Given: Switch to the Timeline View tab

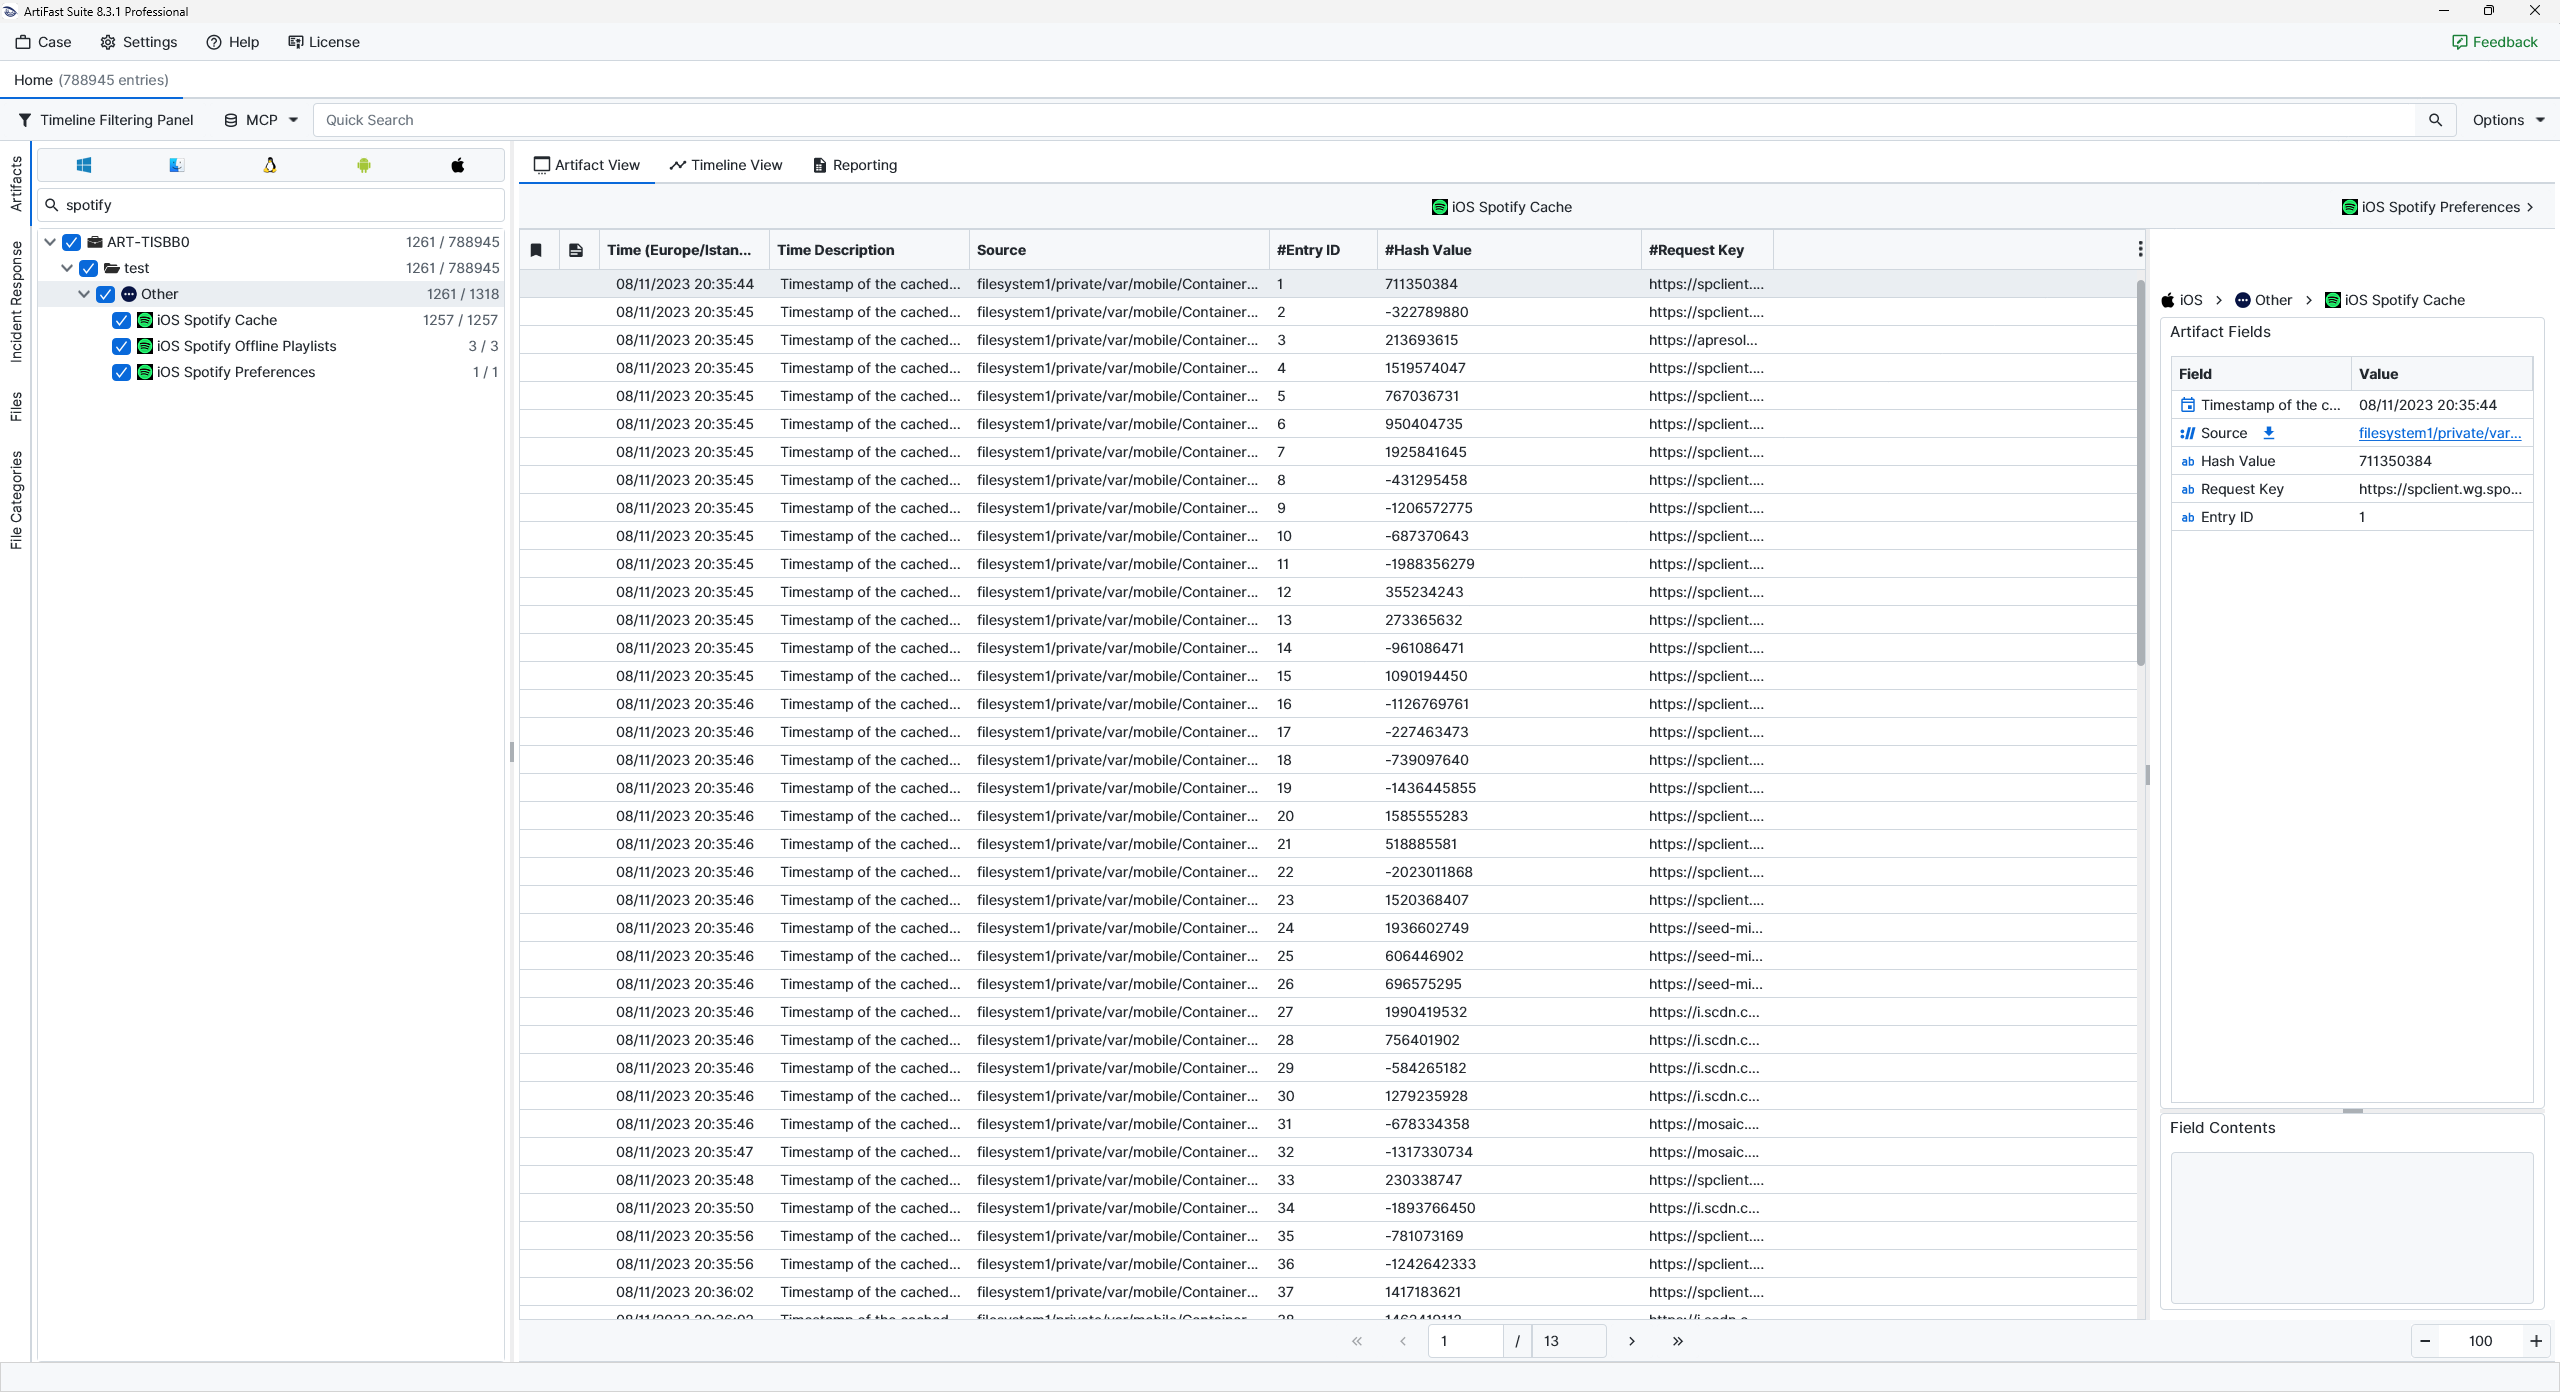Looking at the screenshot, I should 726,165.
